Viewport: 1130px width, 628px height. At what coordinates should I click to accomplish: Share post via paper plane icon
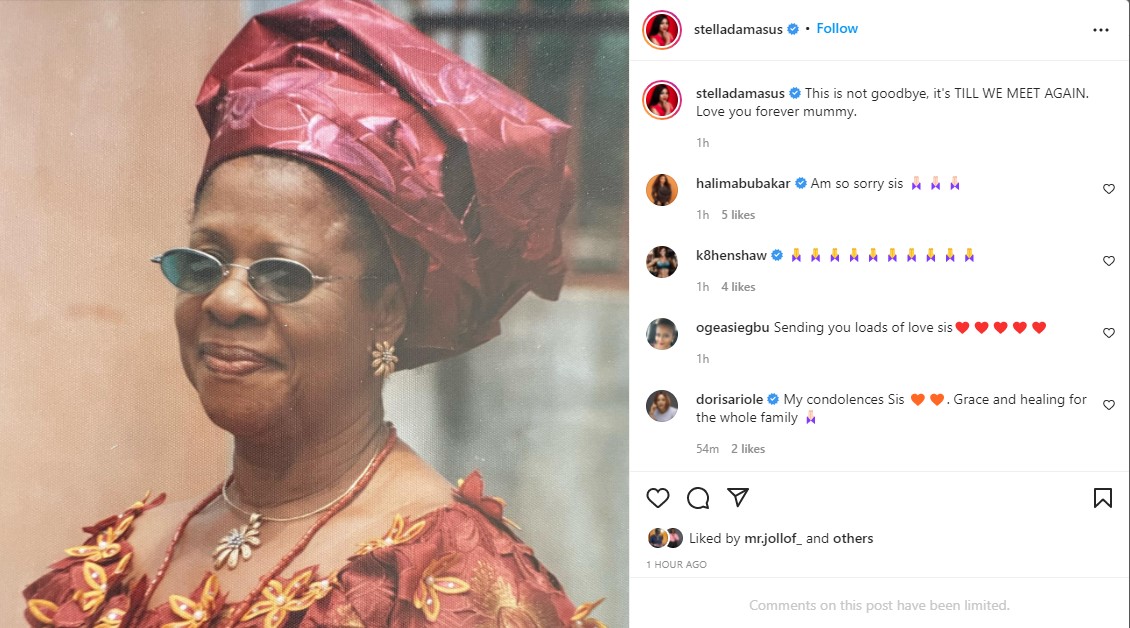point(738,498)
